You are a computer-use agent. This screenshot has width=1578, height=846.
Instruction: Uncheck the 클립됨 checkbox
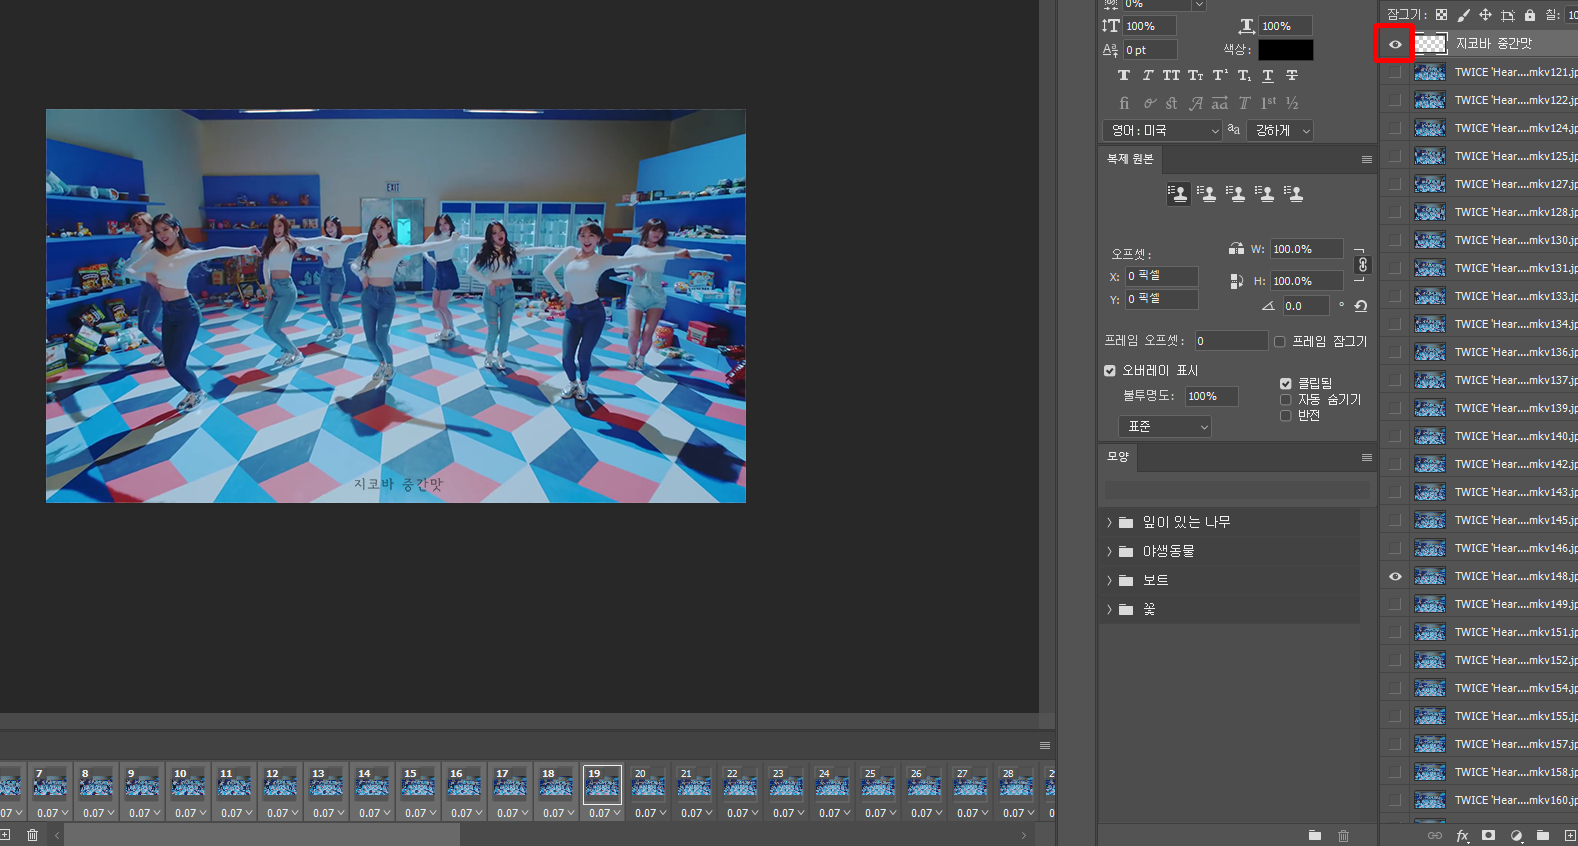click(1285, 383)
